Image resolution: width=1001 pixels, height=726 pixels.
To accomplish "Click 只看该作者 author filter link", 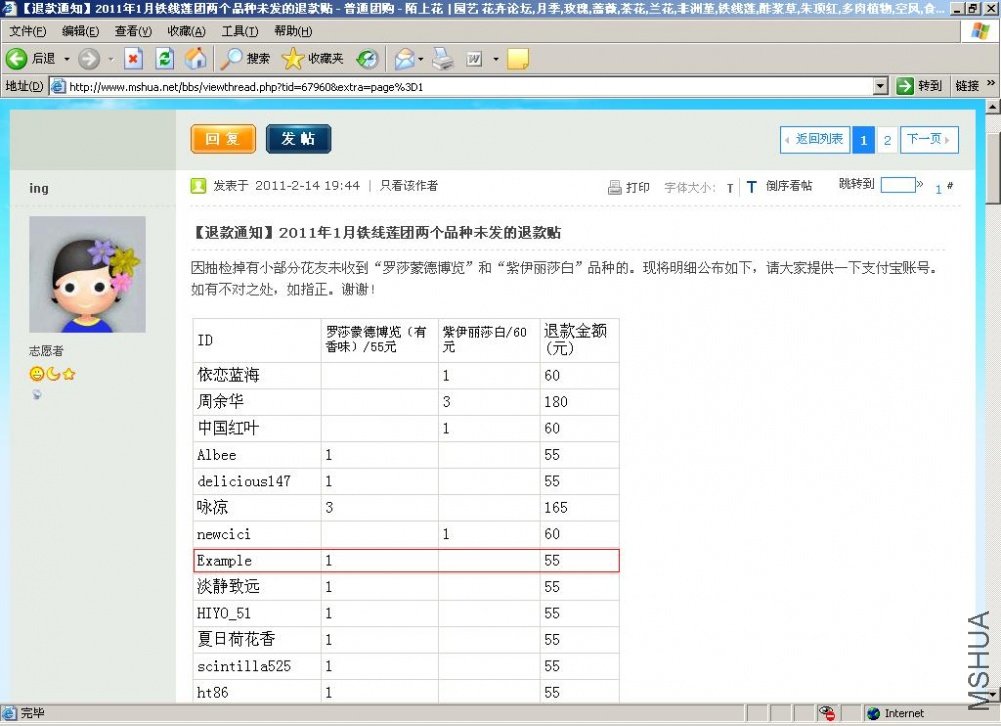I will (x=408, y=186).
